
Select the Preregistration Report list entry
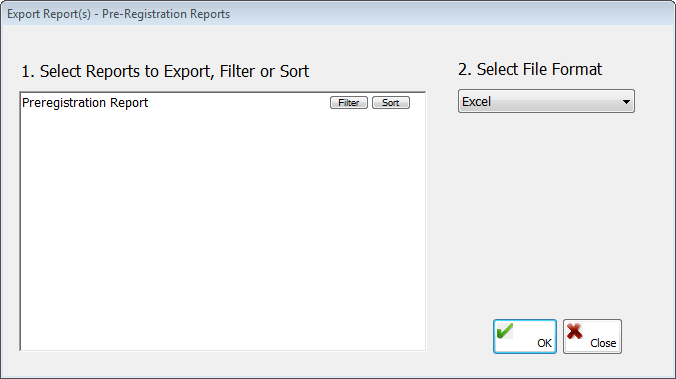[85, 103]
